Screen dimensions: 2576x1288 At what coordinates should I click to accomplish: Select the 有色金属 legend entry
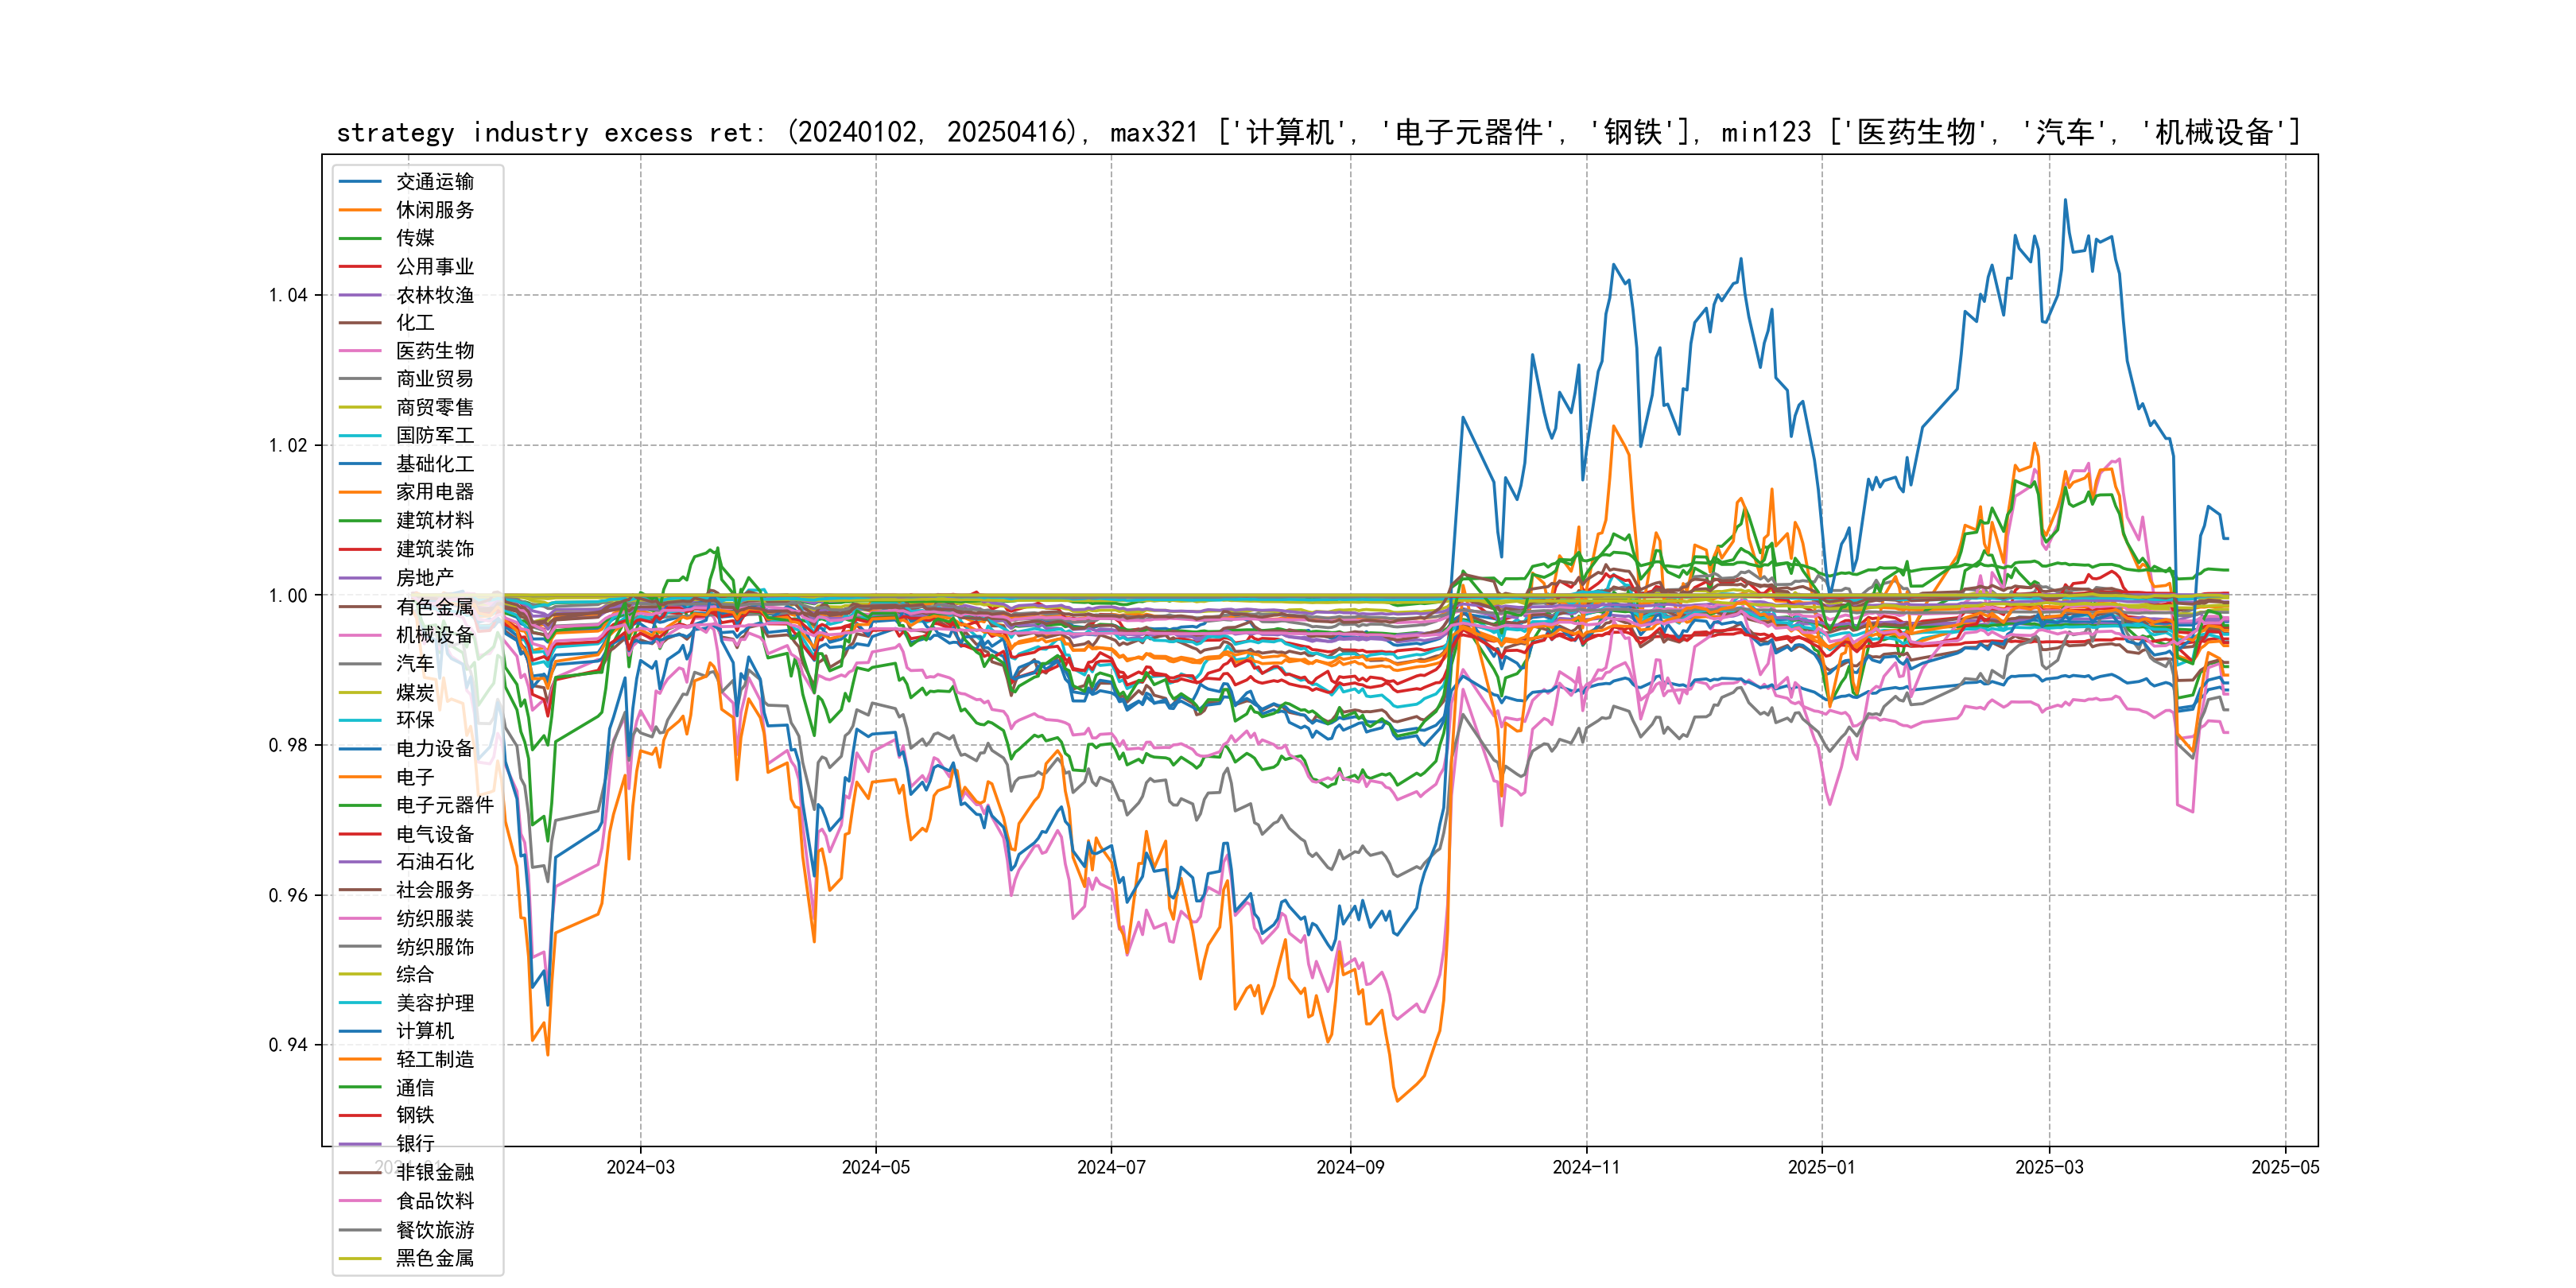[434, 607]
